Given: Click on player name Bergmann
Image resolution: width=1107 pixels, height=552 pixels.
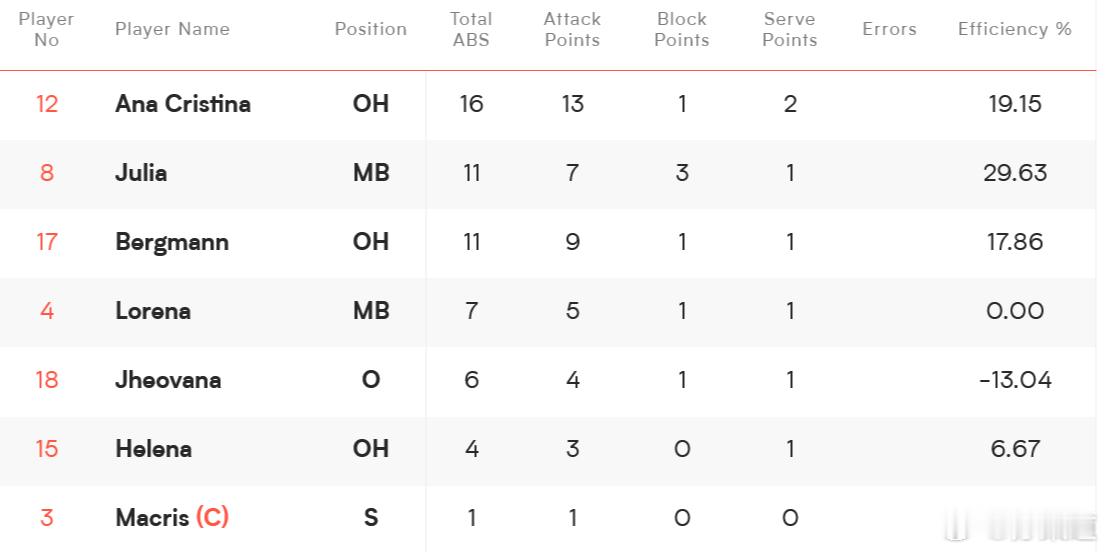Looking at the screenshot, I should point(172,242).
